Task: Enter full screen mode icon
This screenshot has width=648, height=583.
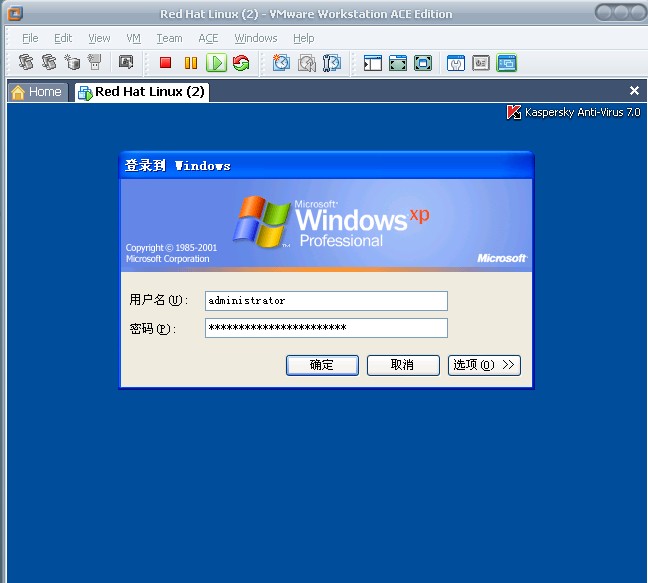Action: click(x=398, y=63)
